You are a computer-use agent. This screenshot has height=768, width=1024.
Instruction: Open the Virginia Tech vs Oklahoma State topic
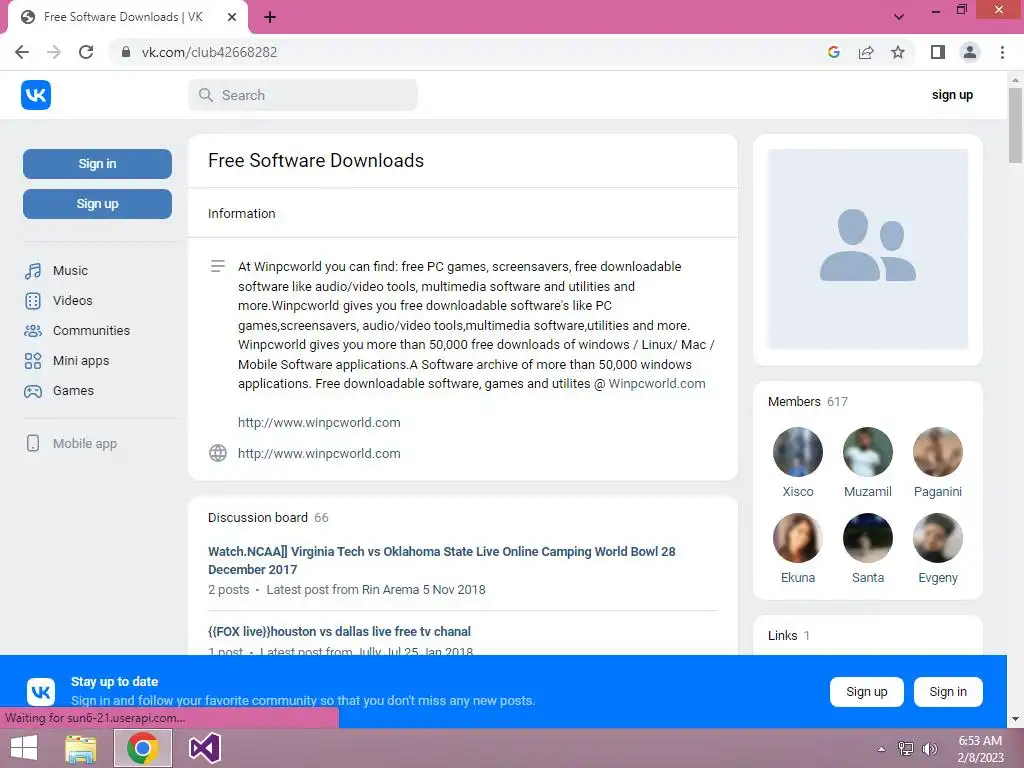coord(441,560)
